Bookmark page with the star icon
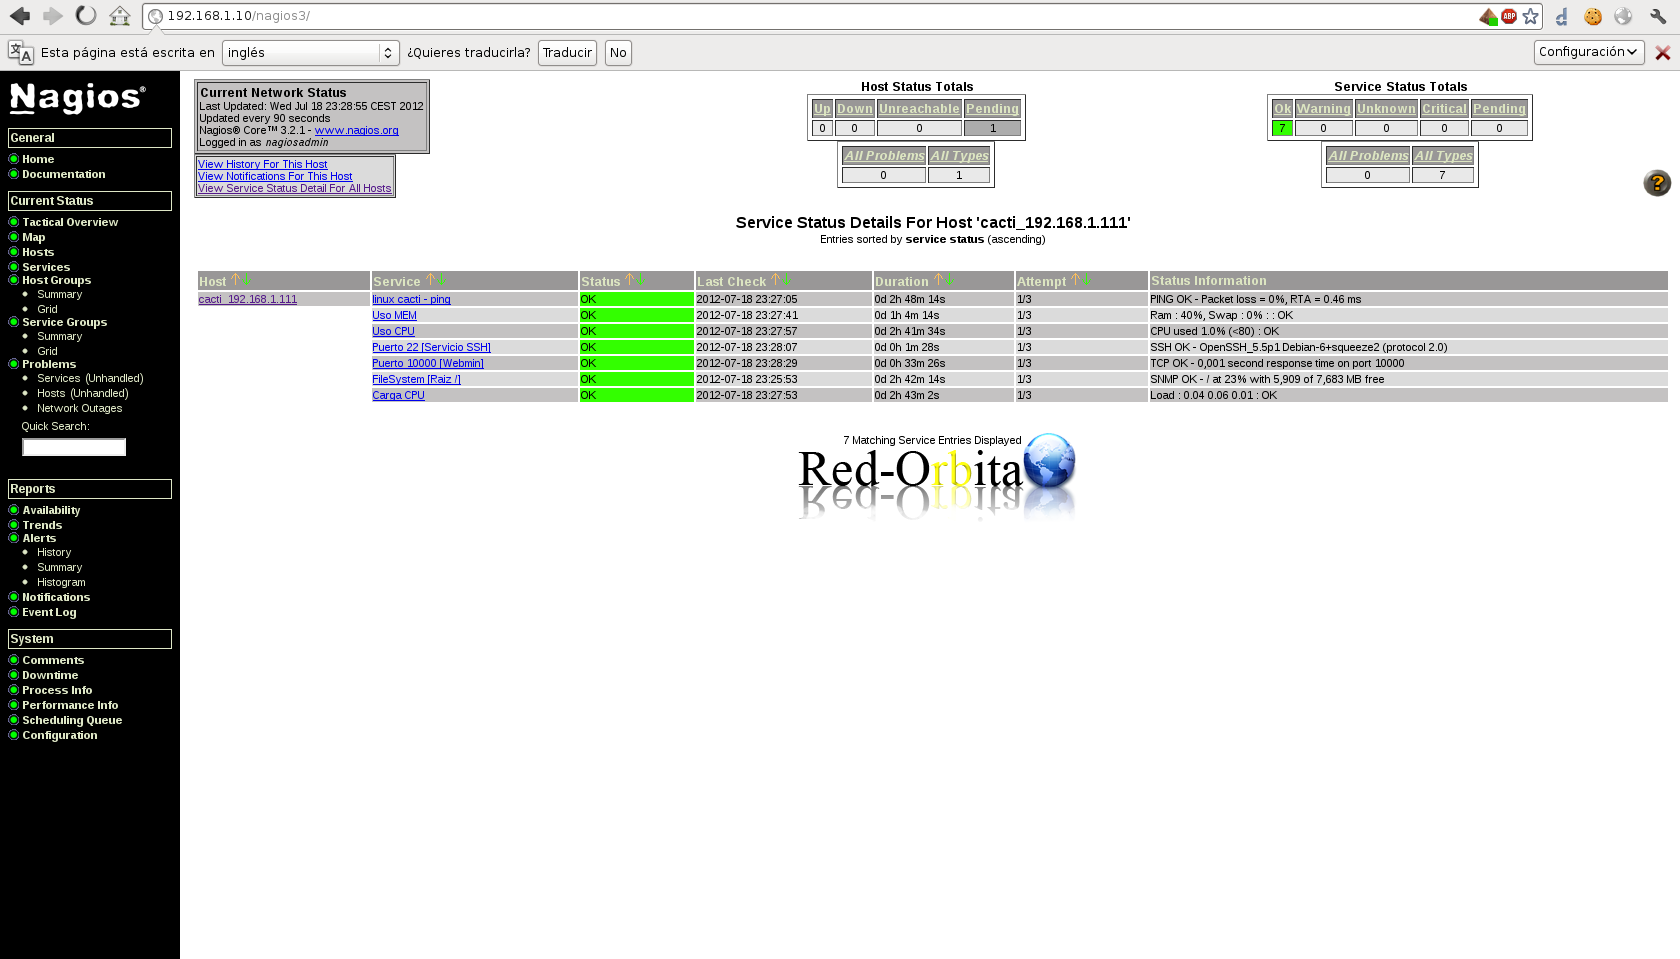 pos(1530,16)
